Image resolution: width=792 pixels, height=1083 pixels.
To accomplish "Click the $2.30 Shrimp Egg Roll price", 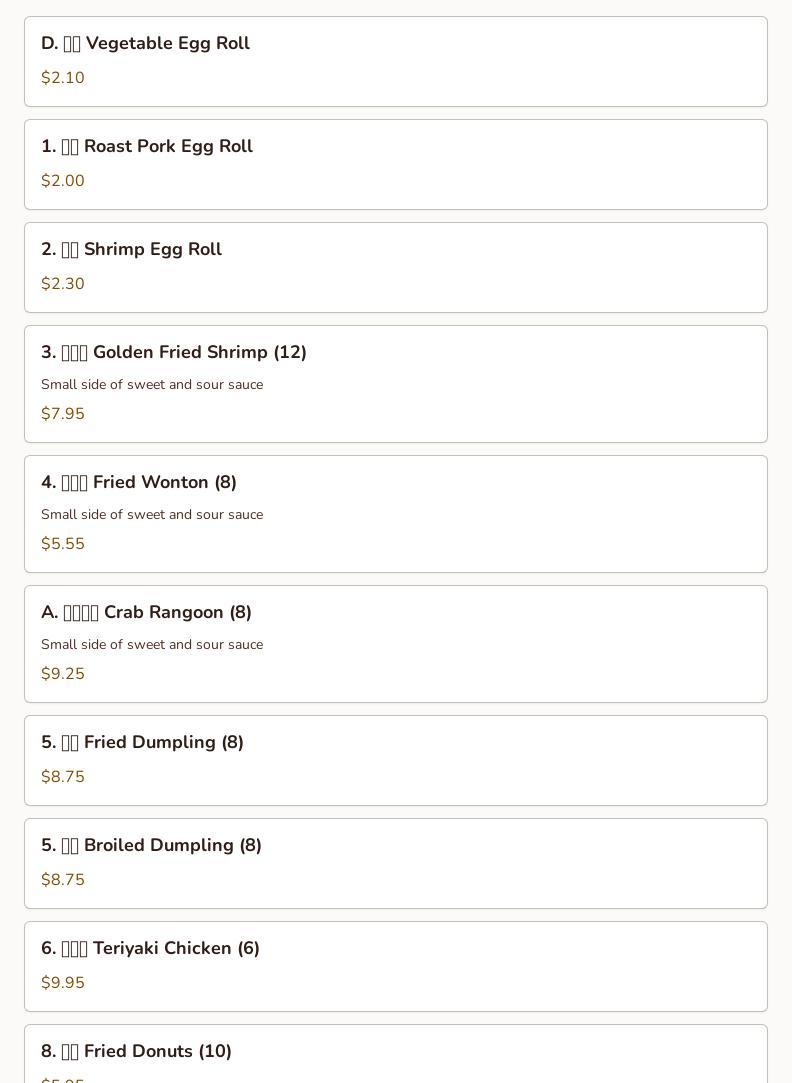I will coord(63,284).
